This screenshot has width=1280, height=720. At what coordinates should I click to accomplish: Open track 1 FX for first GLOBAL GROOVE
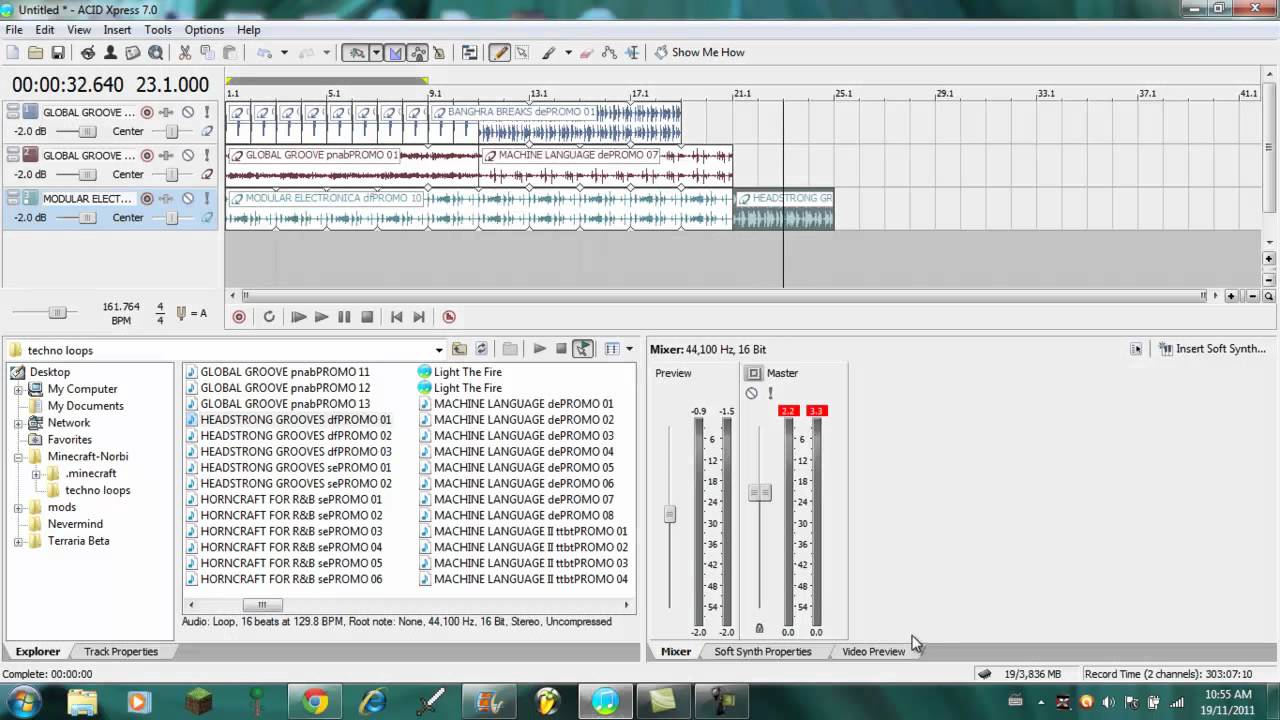tap(167, 112)
